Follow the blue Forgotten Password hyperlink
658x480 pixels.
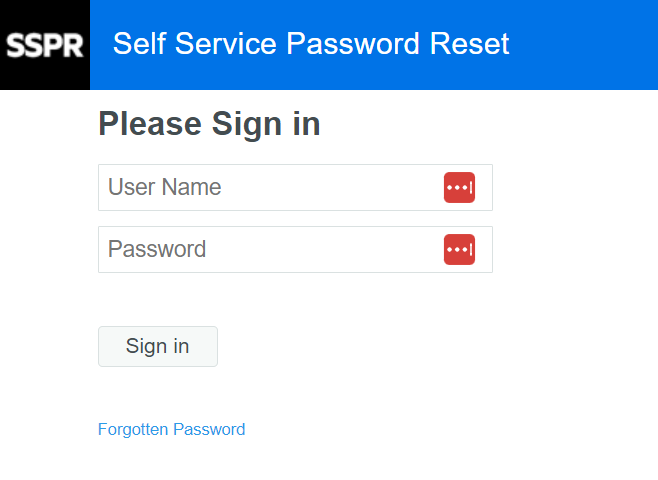pos(172,430)
